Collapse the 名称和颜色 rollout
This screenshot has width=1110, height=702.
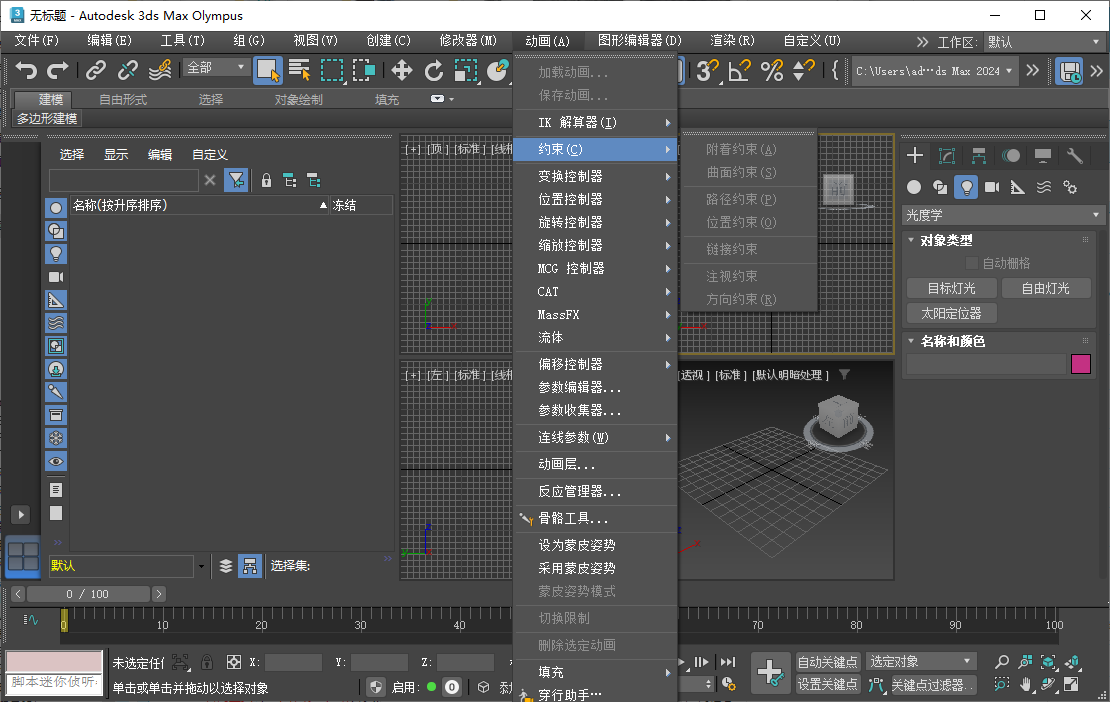tap(953, 341)
